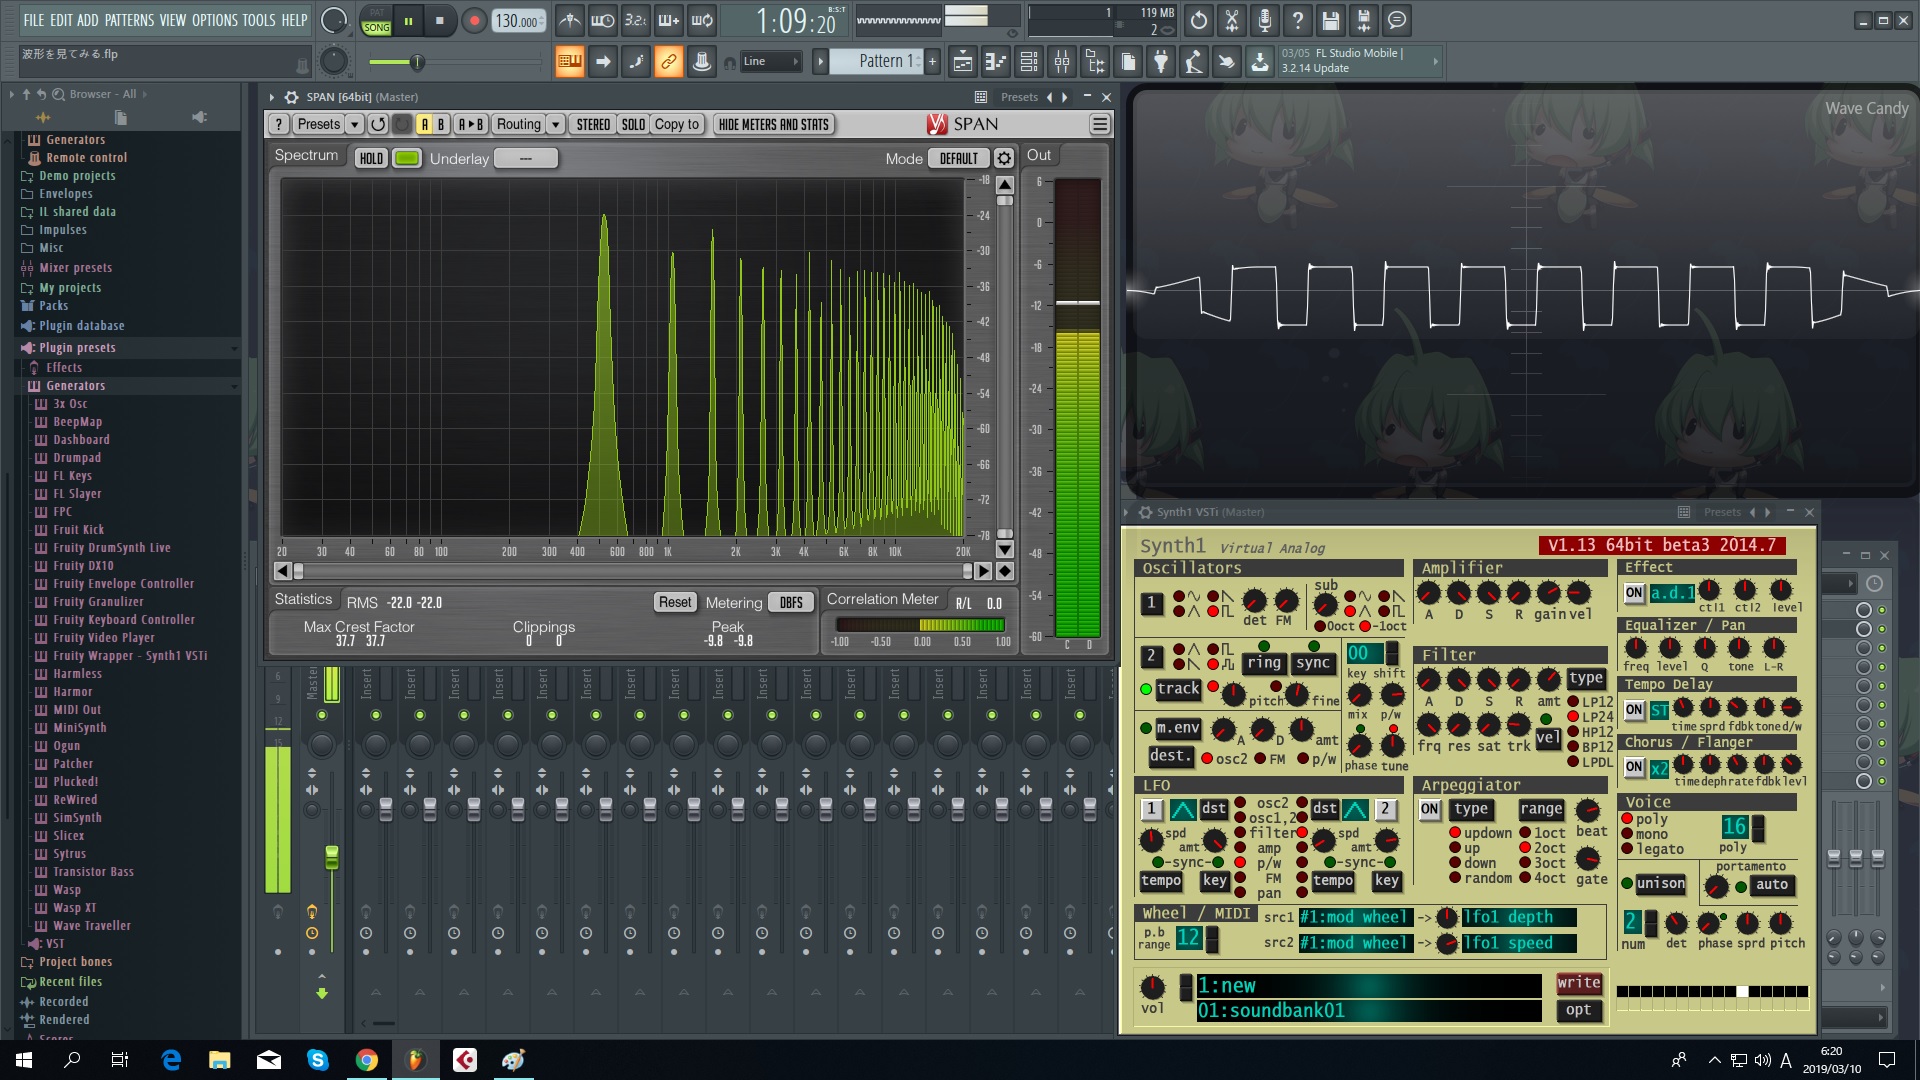
Task: Click the metronome icon
Action: (569, 20)
